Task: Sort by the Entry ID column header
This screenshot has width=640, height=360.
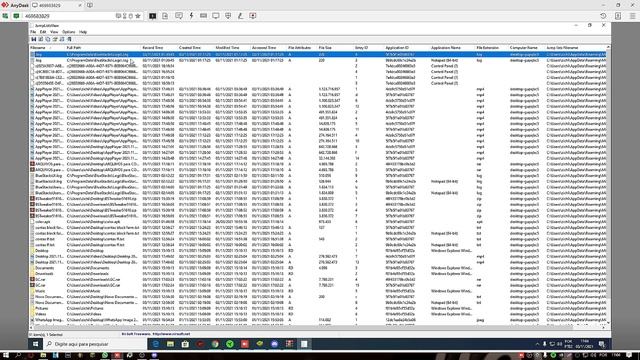Action: pyautogui.click(x=369, y=48)
